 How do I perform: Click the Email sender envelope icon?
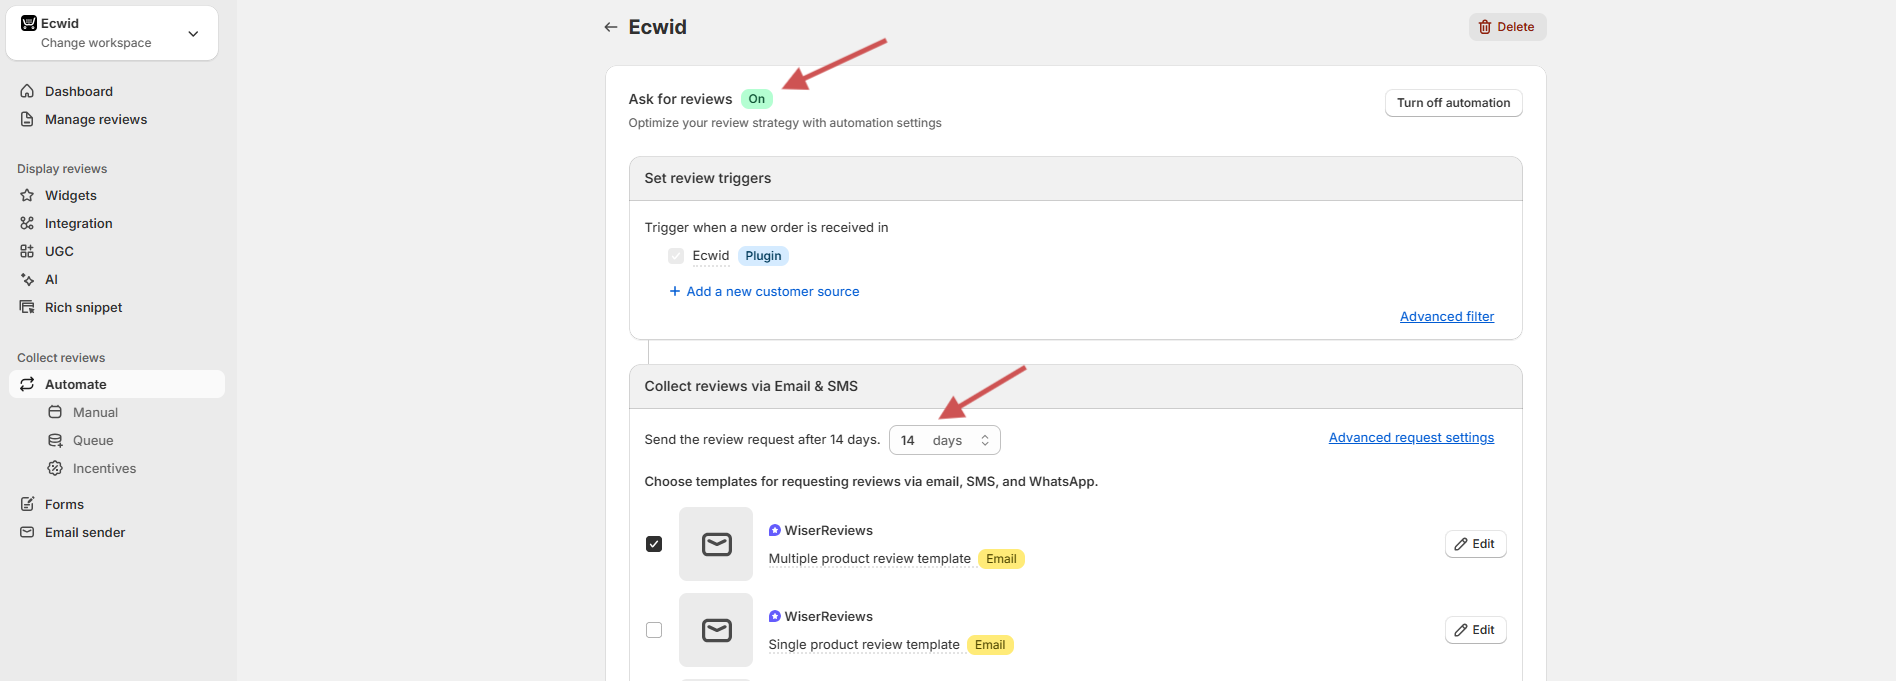pos(27,532)
